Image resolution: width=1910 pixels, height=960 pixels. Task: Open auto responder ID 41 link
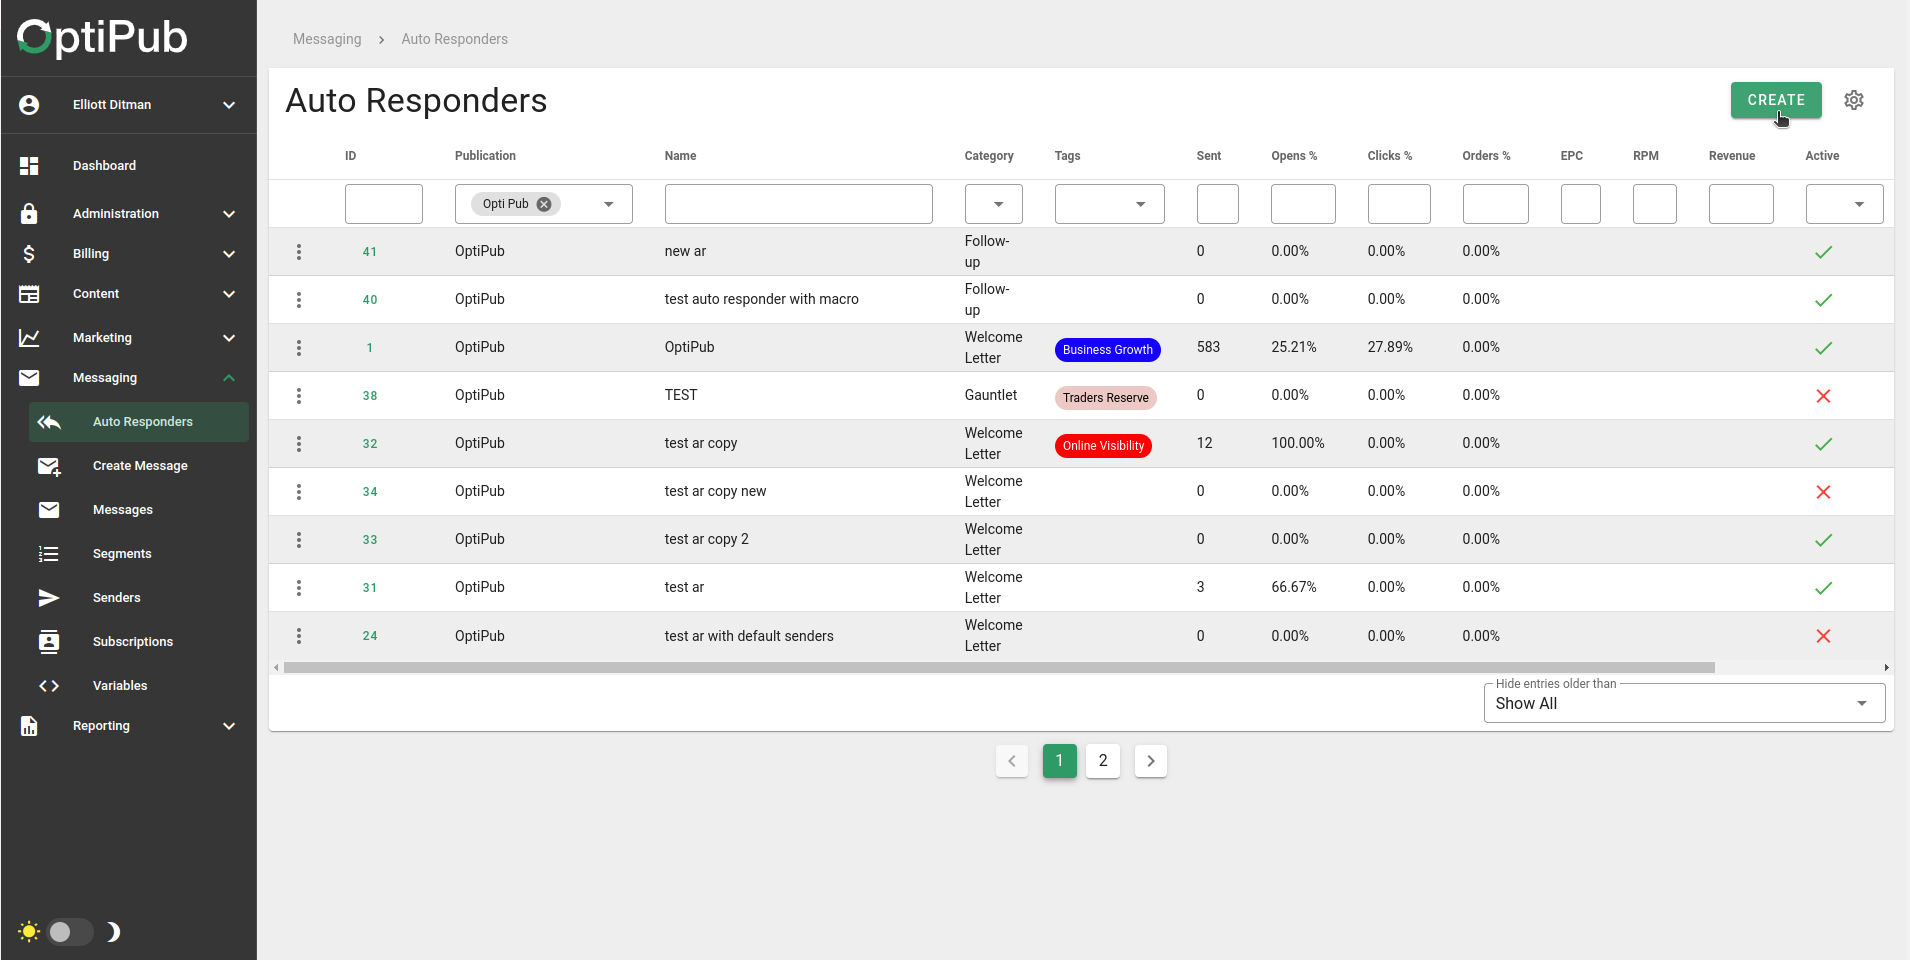[x=370, y=252]
